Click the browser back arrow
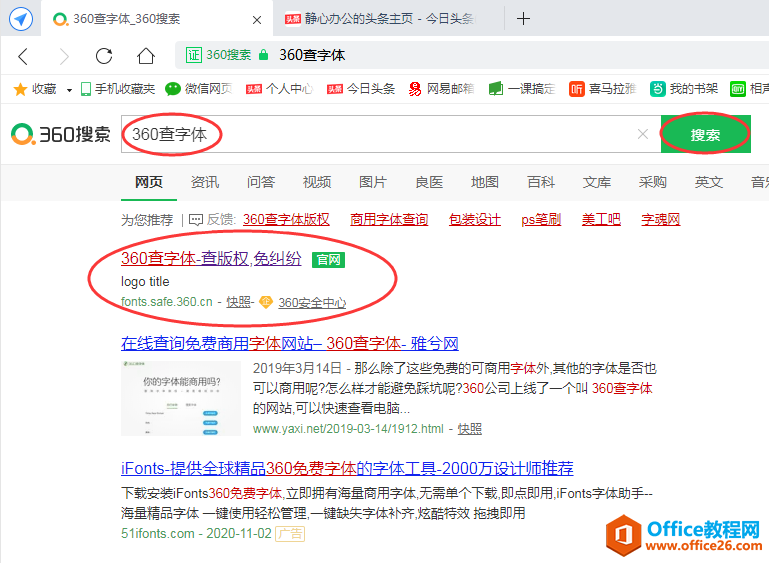This screenshot has width=769, height=563. point(24,55)
